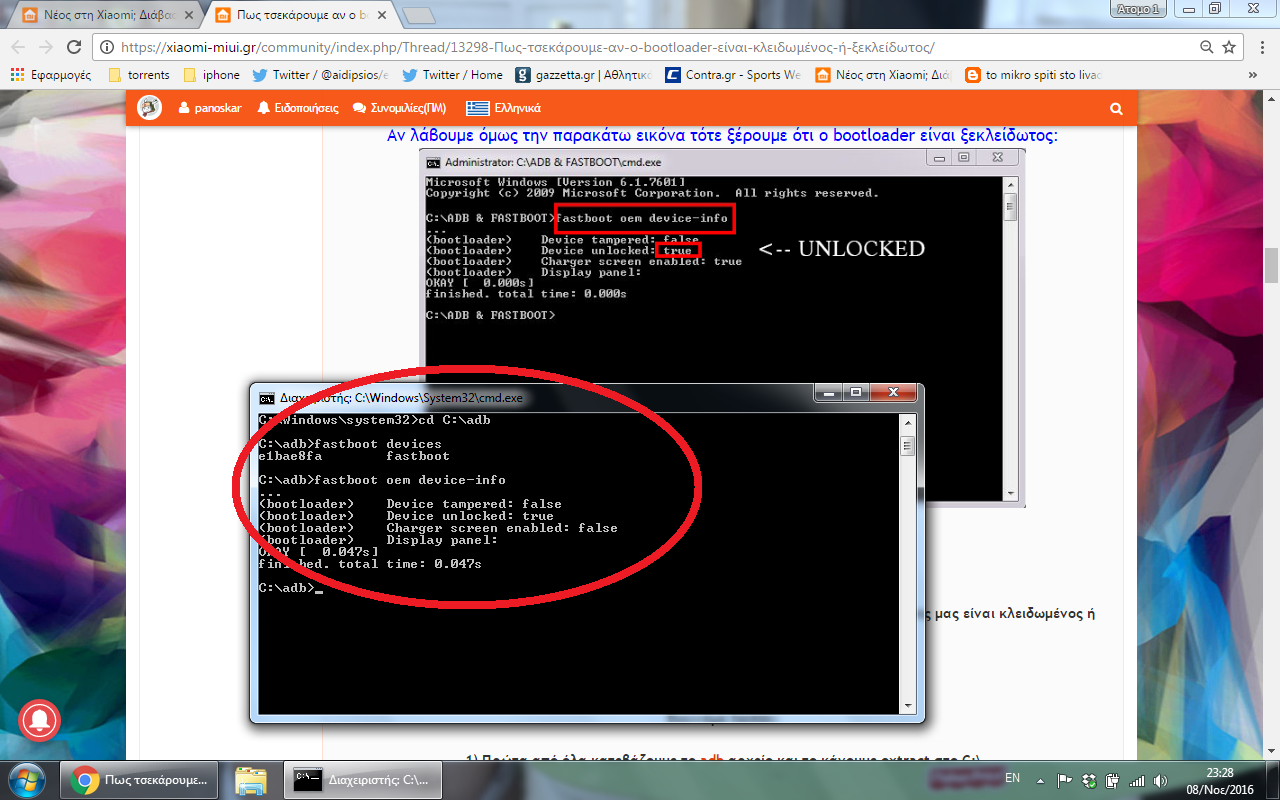Click the Dropbox tray icon
Screen dimensions: 1280x800
[1088, 779]
